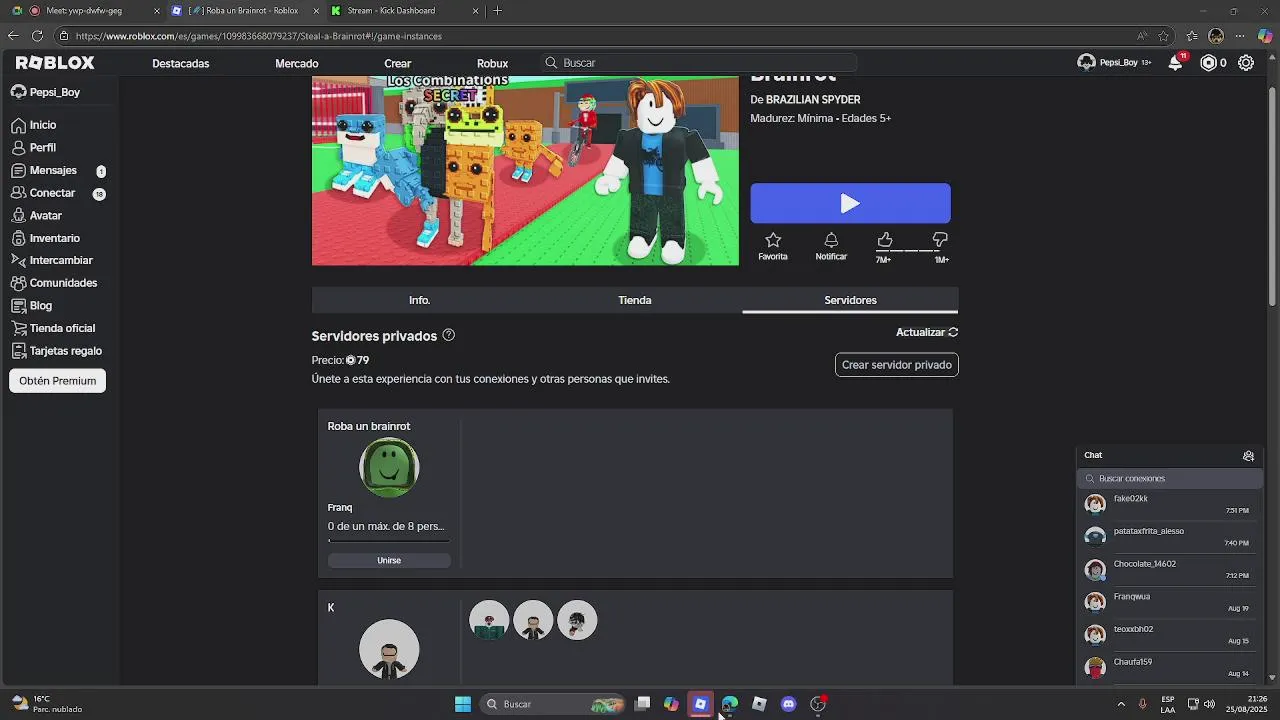Open Crear in the top navigation
1280x720 pixels.
pyautogui.click(x=398, y=63)
